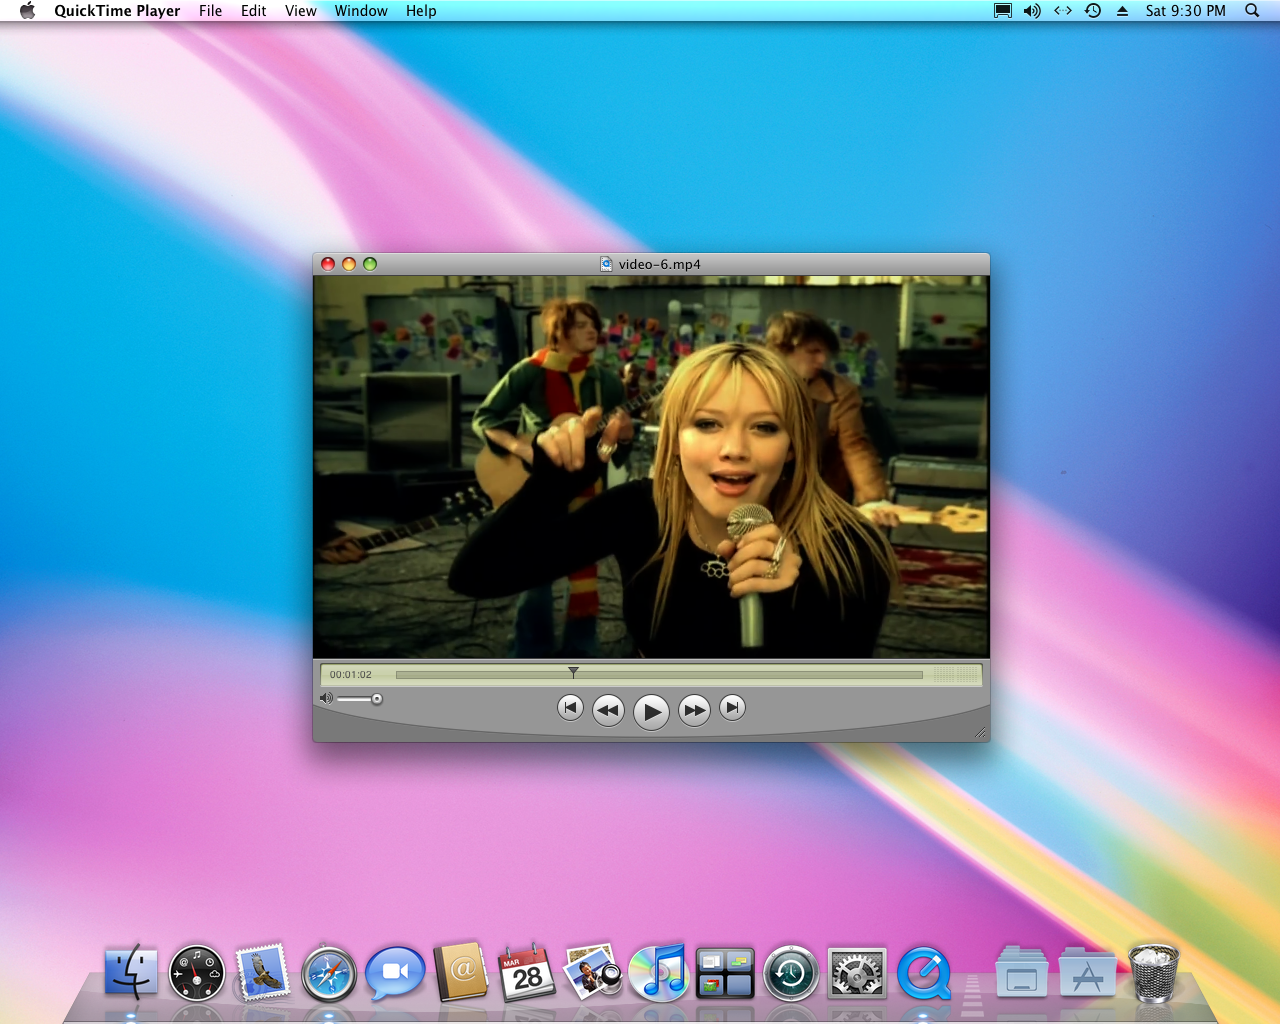Minimize the video-6.mp4 window

tap(349, 264)
